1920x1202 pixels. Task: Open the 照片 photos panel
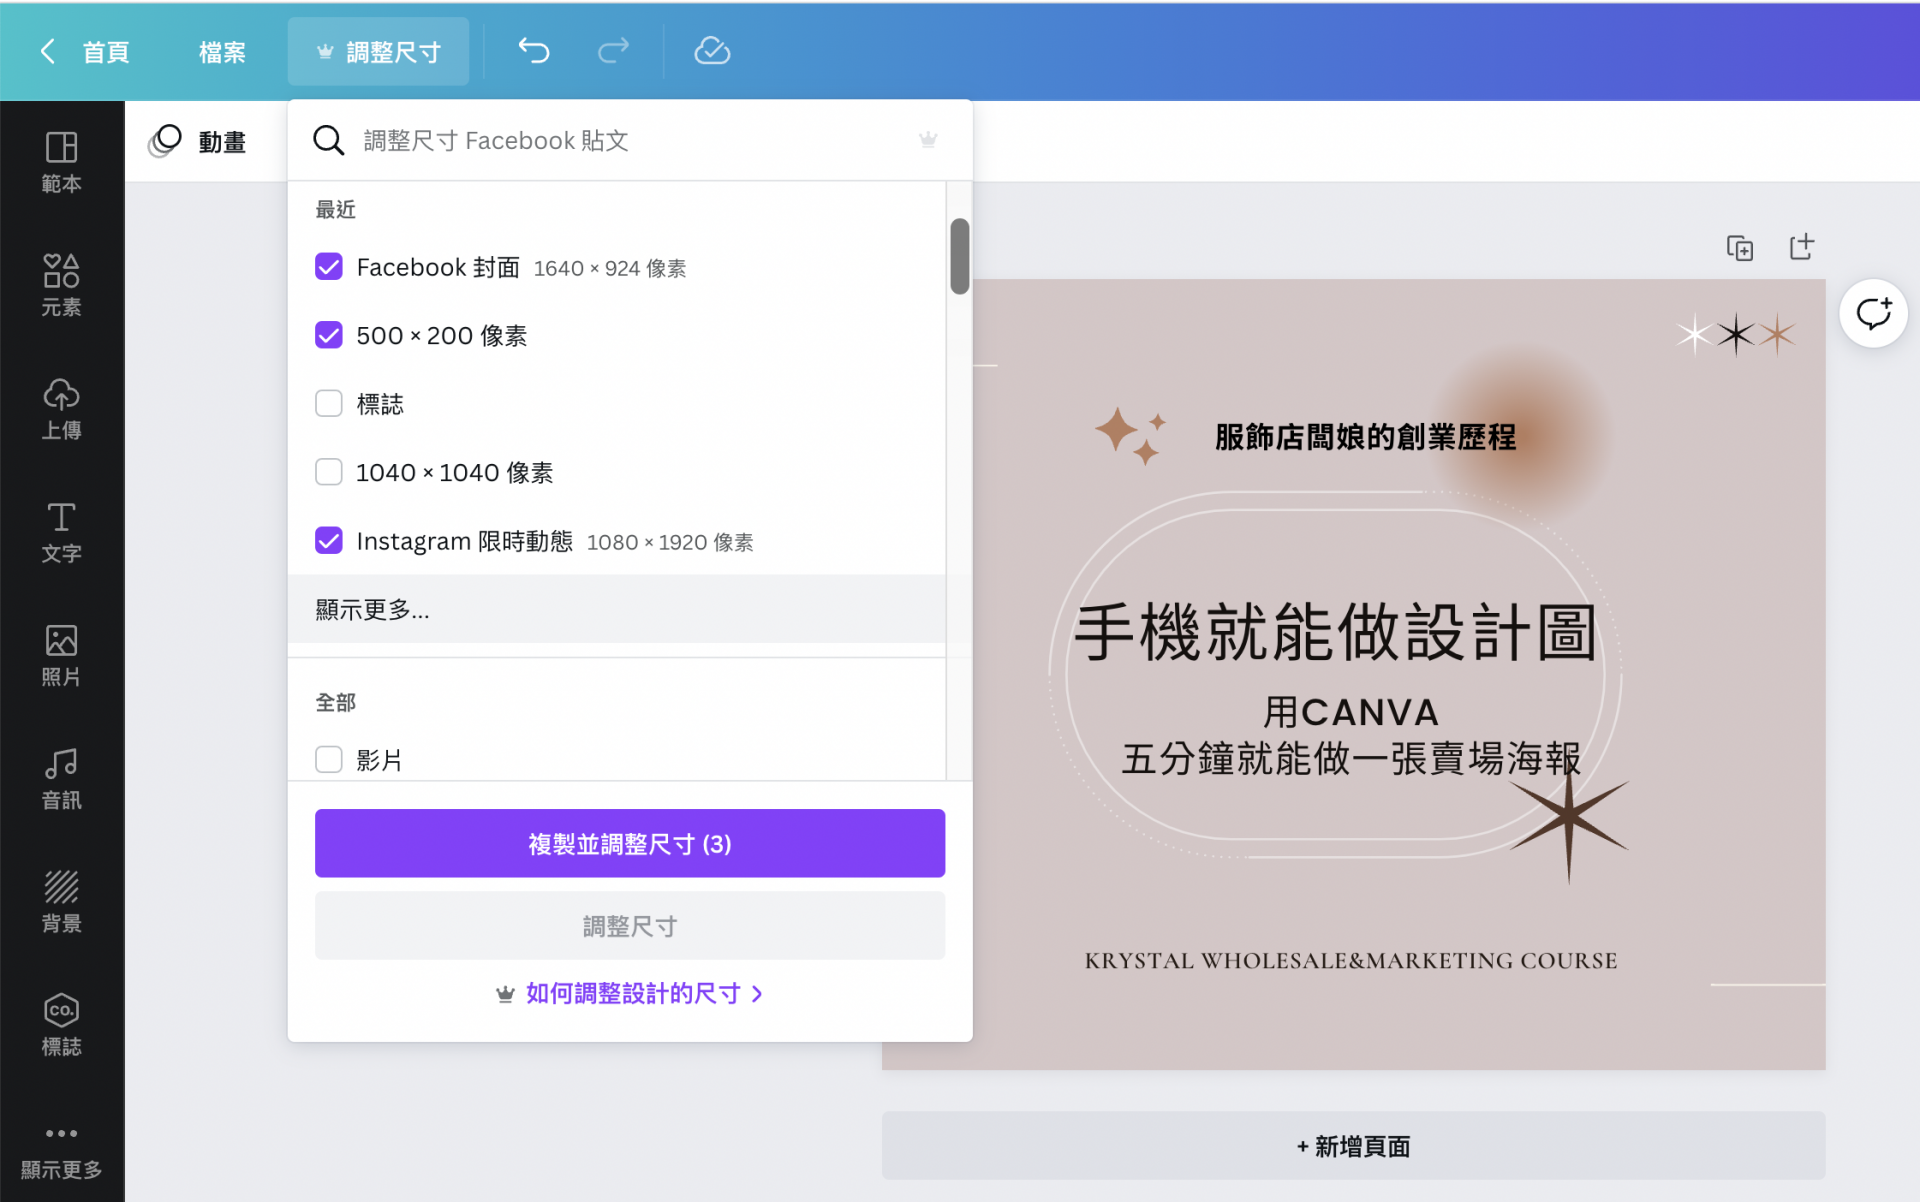[61, 655]
